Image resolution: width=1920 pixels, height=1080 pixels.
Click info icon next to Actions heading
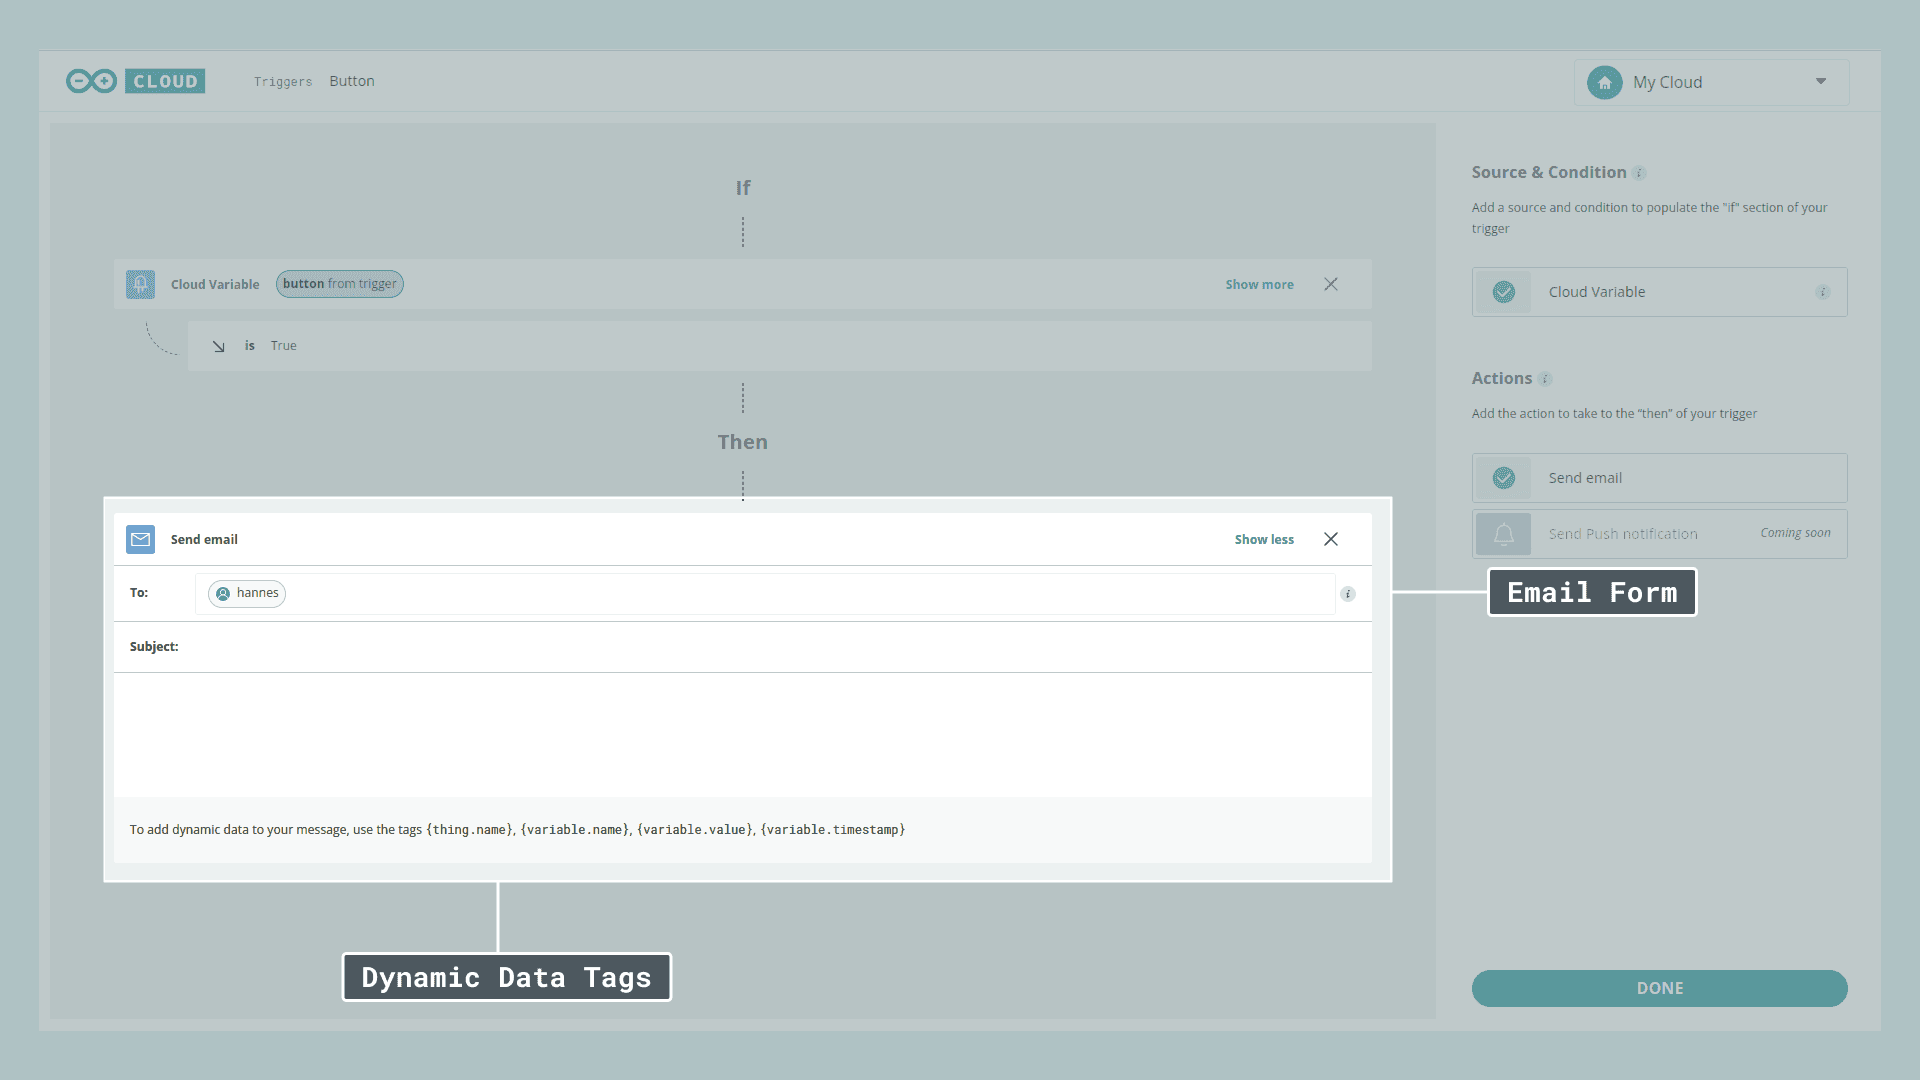click(x=1545, y=379)
